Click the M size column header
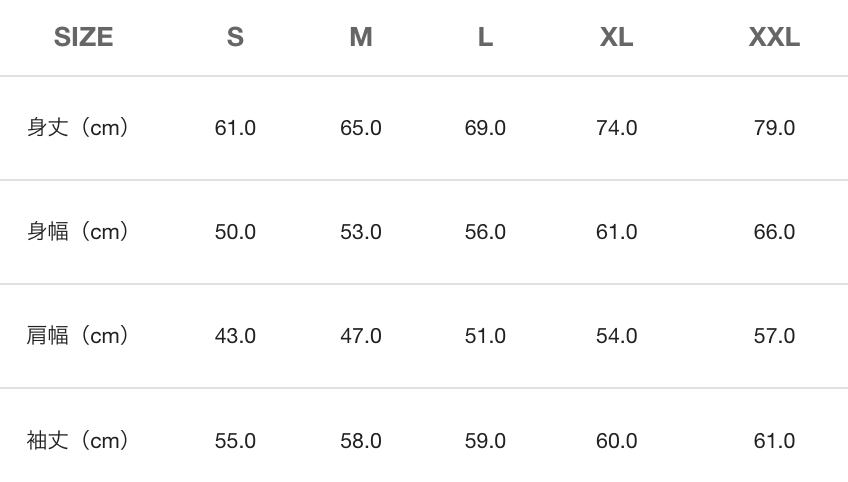The image size is (848, 482). 361,38
